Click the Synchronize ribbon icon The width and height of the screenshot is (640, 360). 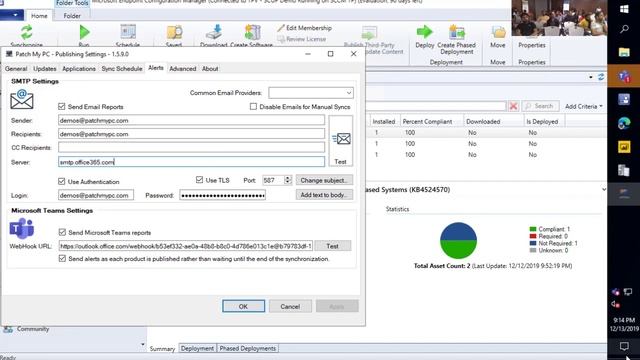[27, 33]
